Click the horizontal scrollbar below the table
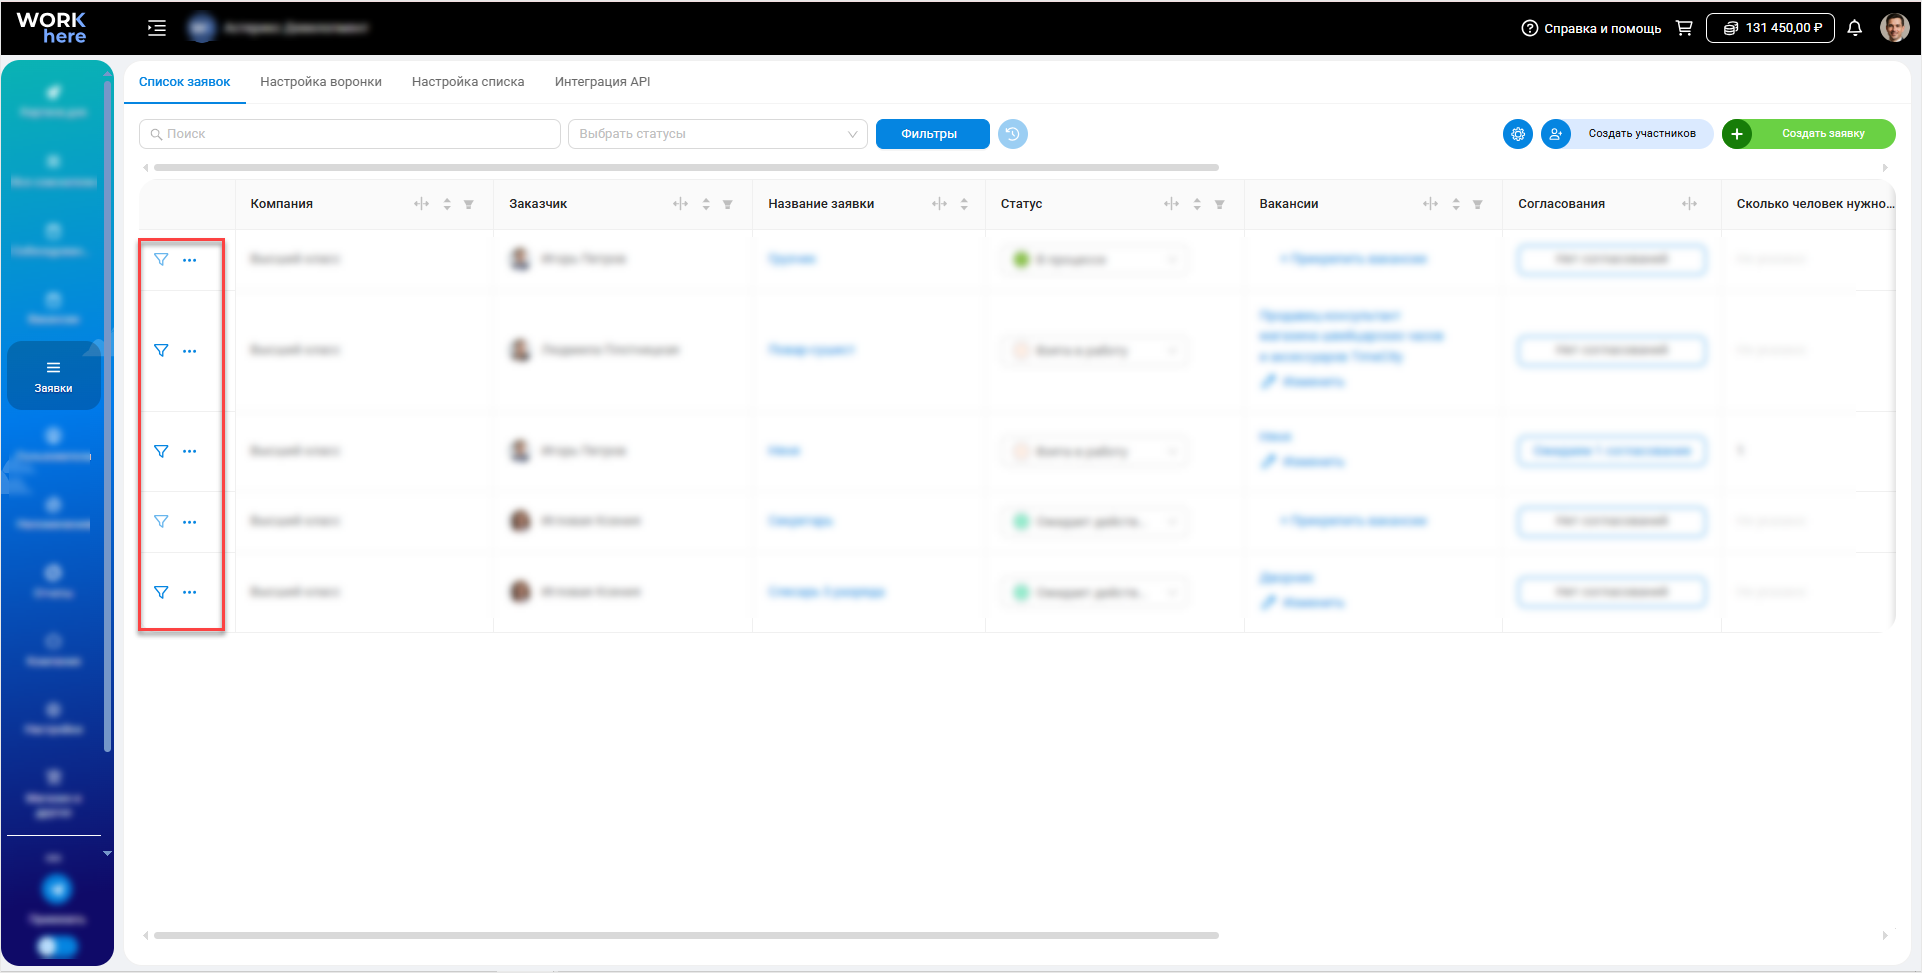 click(x=686, y=936)
